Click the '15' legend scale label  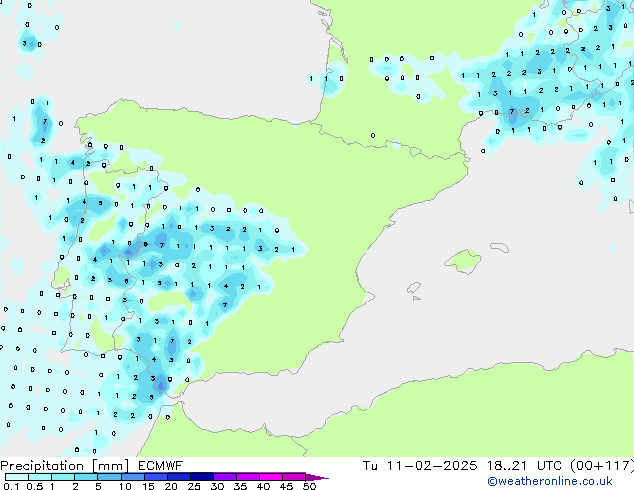(148, 486)
